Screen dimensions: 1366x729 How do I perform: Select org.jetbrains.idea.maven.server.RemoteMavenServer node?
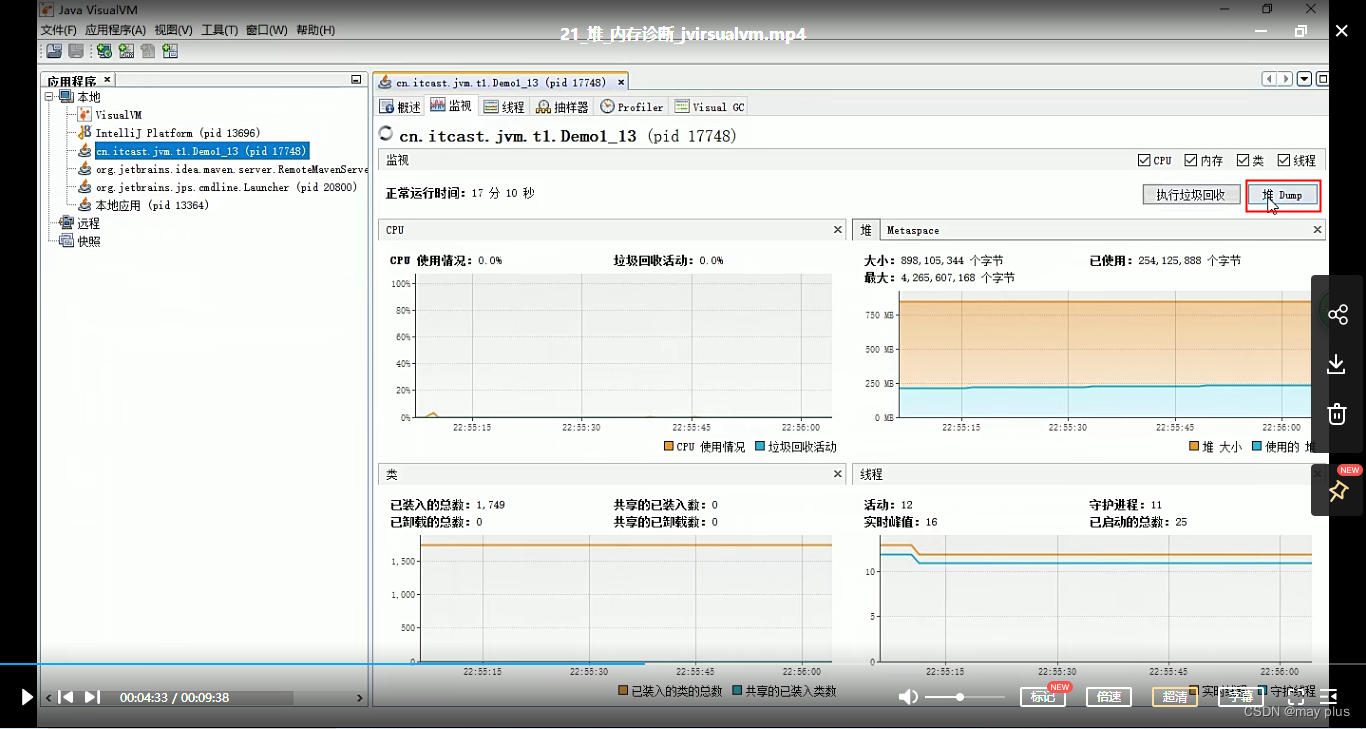pos(232,169)
